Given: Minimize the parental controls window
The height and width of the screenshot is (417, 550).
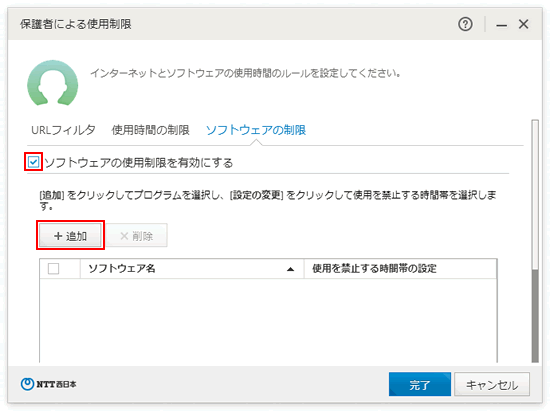Looking at the screenshot, I should click(501, 25).
